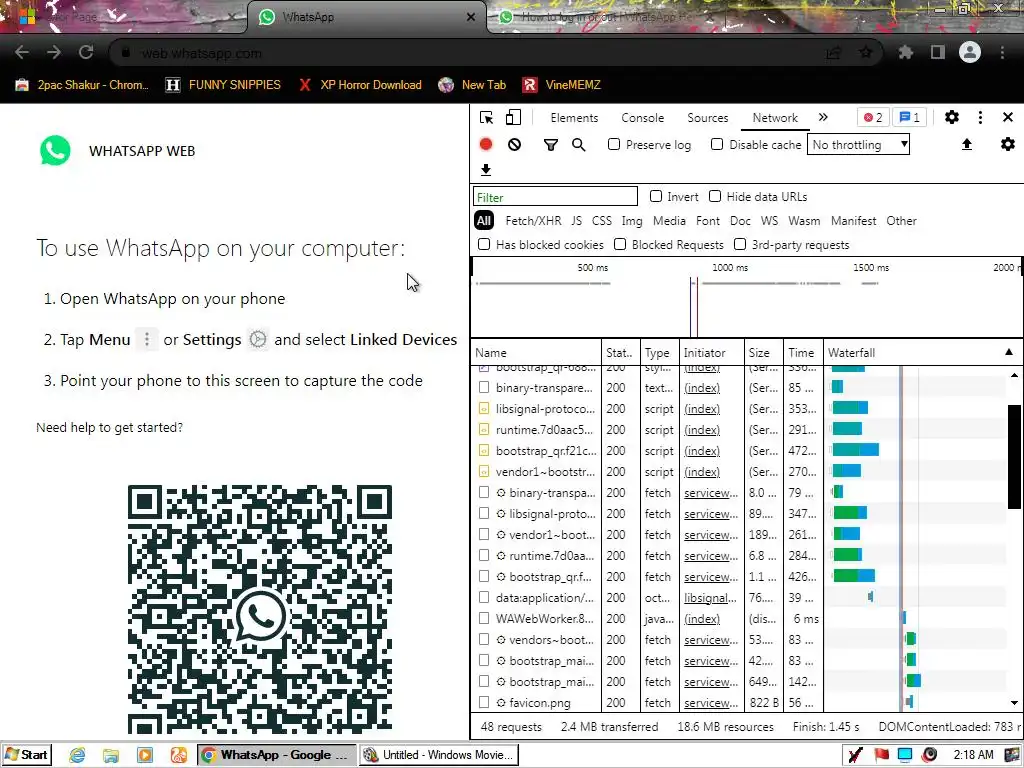Switch to the Elements tab
This screenshot has width=1024, height=768.
pyautogui.click(x=574, y=118)
